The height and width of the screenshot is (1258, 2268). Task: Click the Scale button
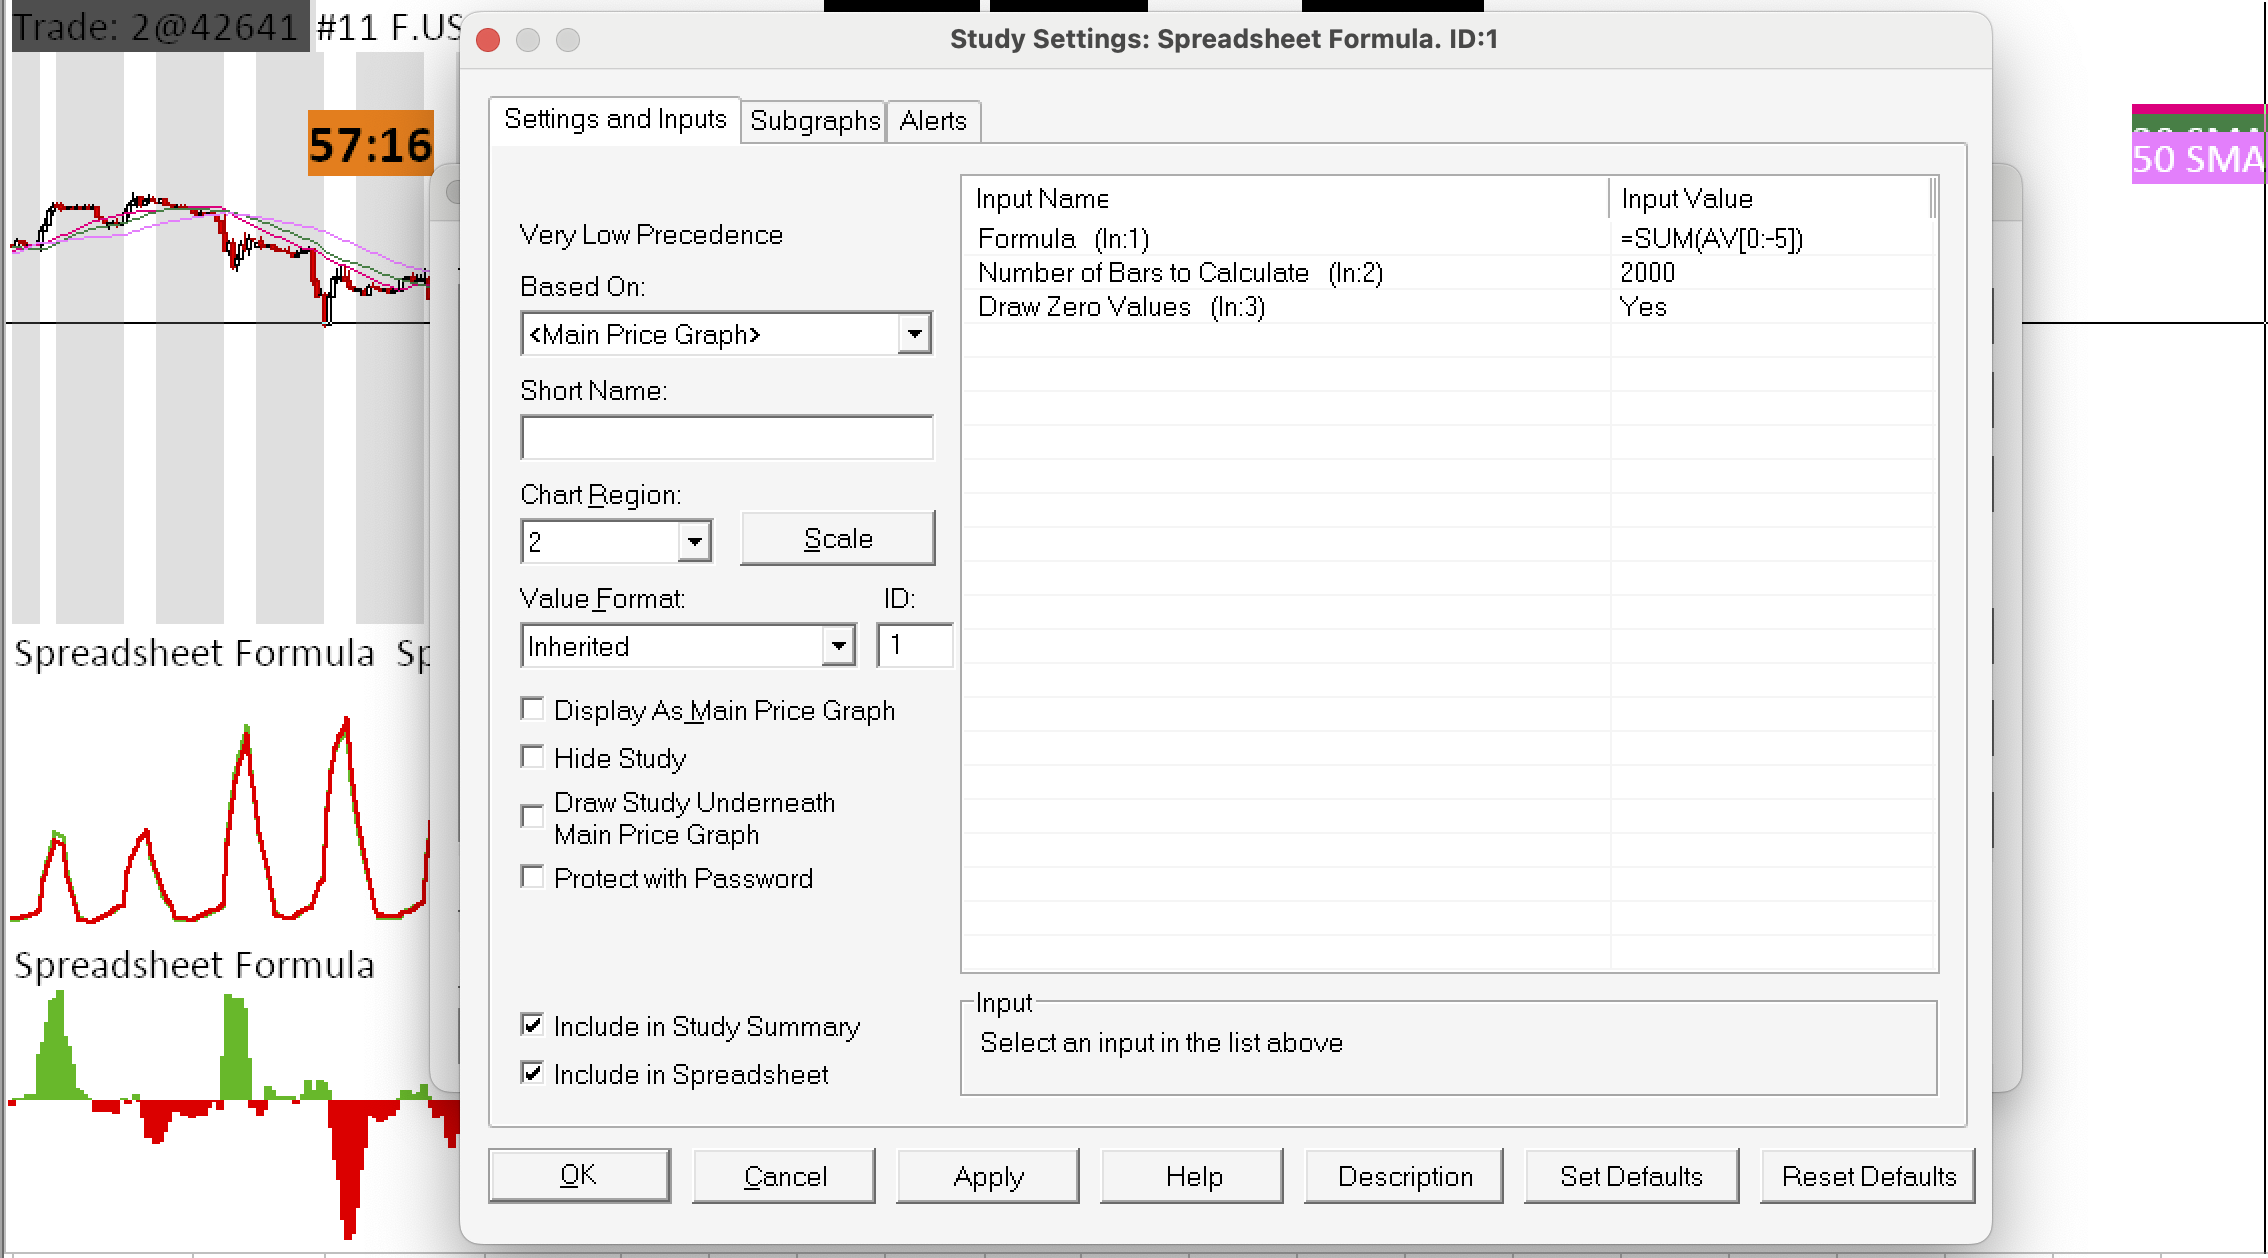pyautogui.click(x=838, y=539)
